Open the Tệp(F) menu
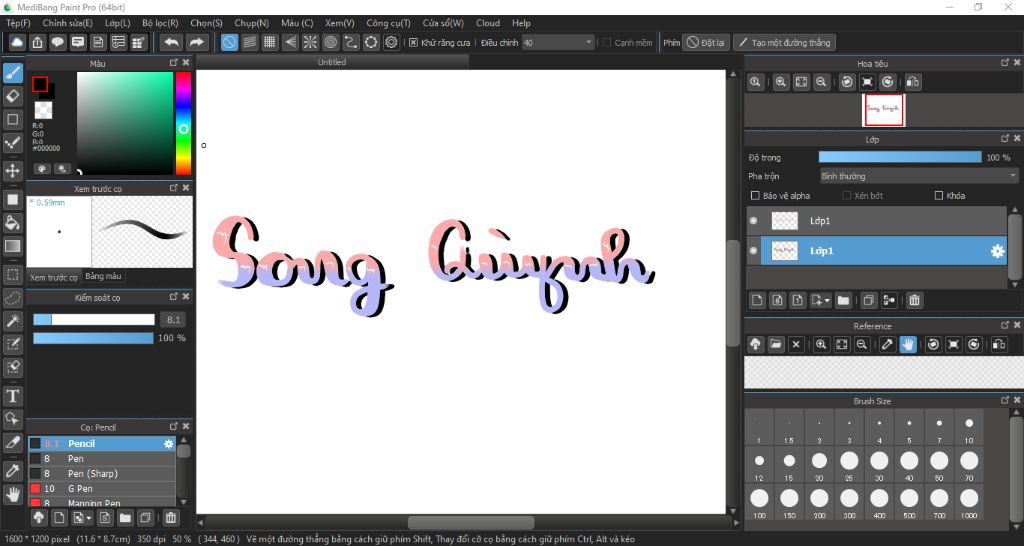Screen dimensions: 1024x546 [x=18, y=23]
